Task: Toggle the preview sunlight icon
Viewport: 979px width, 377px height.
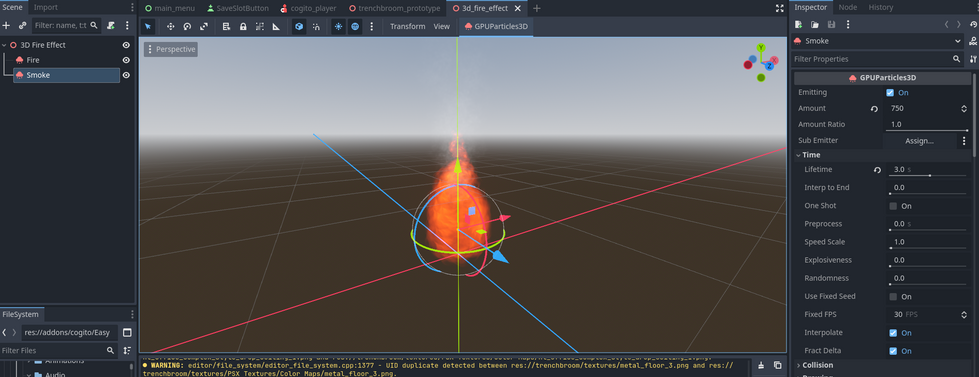Action: coord(338,27)
